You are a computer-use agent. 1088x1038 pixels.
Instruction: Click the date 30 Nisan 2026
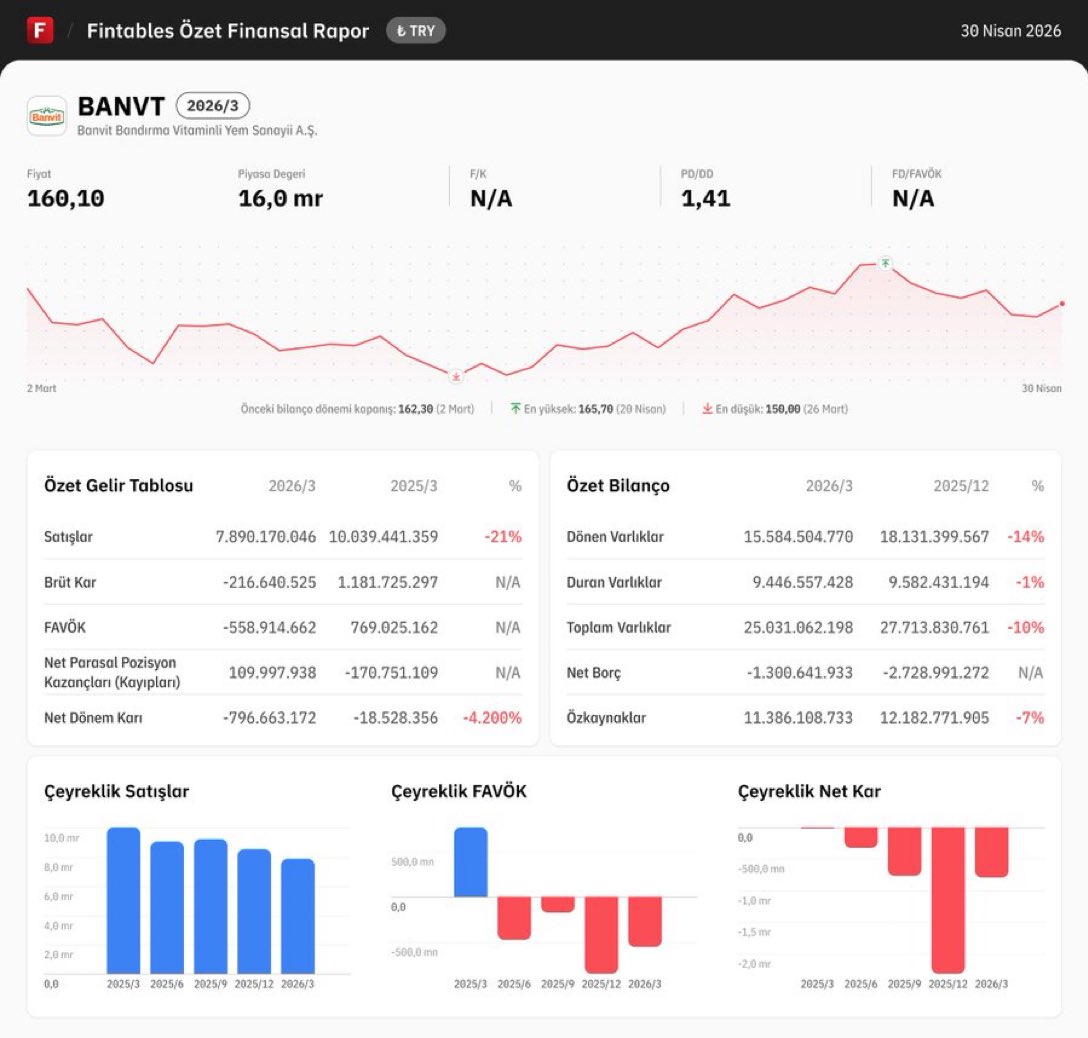point(1010,31)
